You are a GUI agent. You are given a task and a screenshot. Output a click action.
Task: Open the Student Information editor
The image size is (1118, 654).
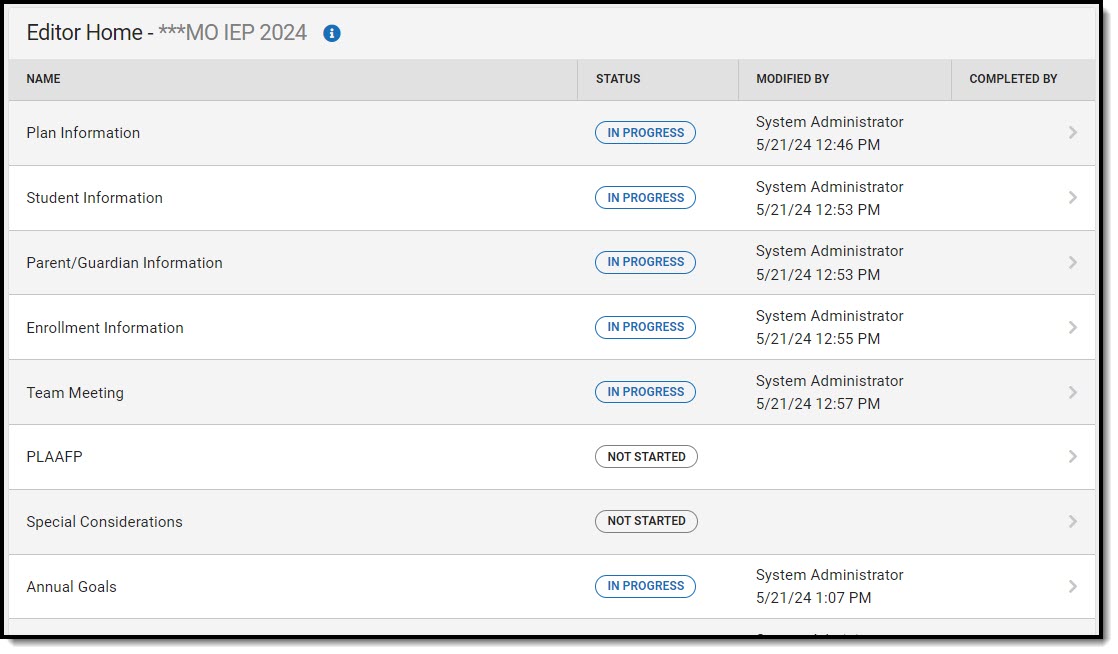(94, 198)
